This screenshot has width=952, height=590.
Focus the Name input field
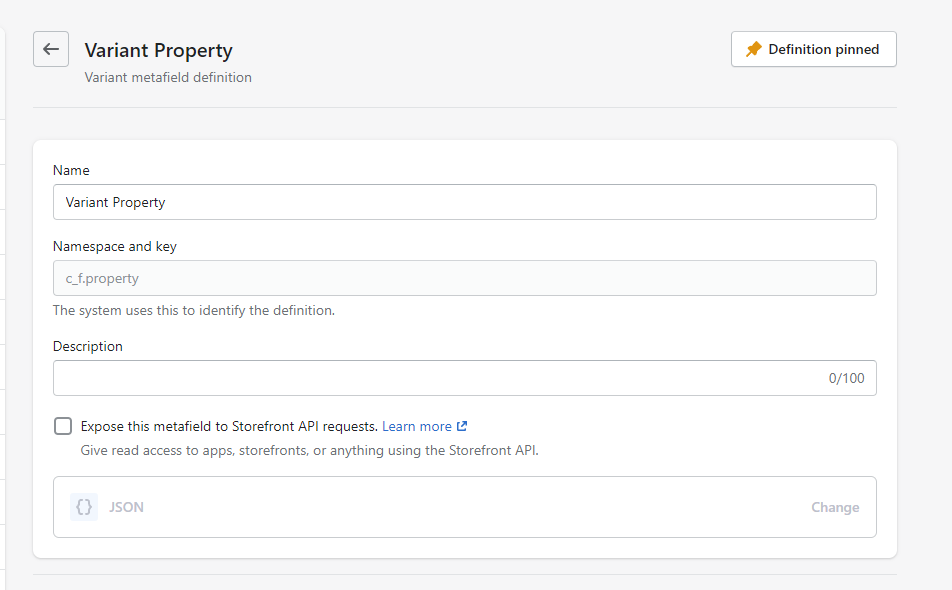pos(464,202)
